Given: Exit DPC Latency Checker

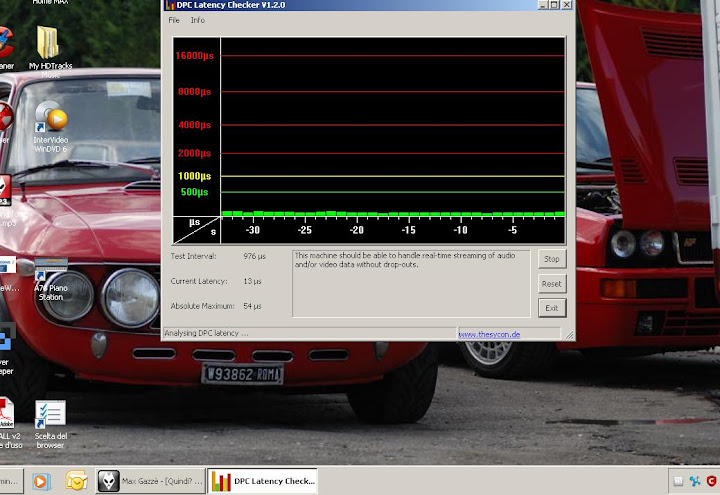Looking at the screenshot, I should point(551,308).
